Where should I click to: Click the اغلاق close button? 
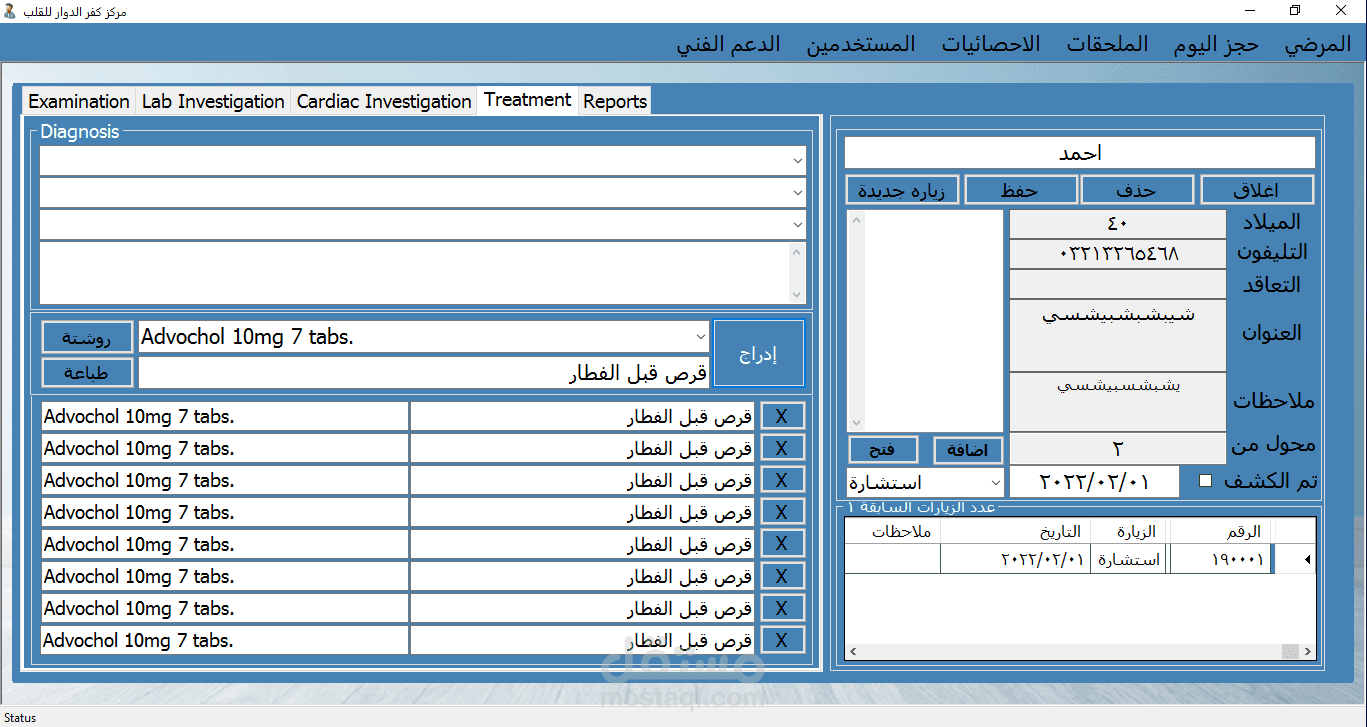tap(1257, 189)
